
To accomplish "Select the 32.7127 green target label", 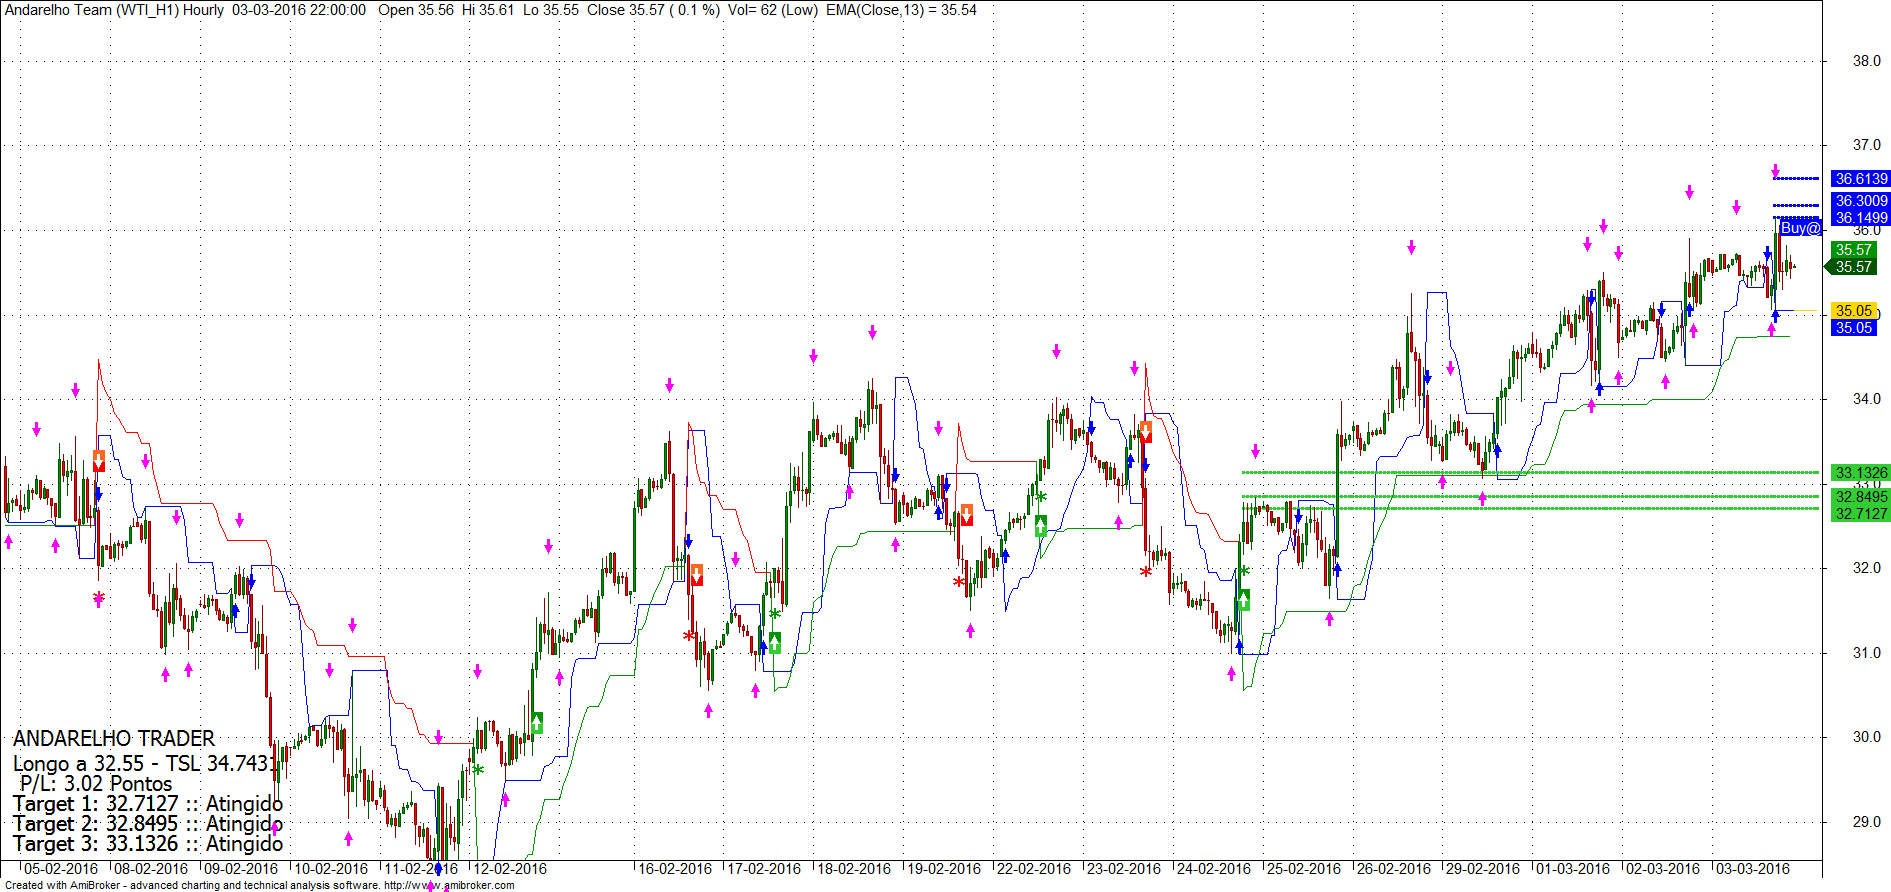I will click(1861, 514).
